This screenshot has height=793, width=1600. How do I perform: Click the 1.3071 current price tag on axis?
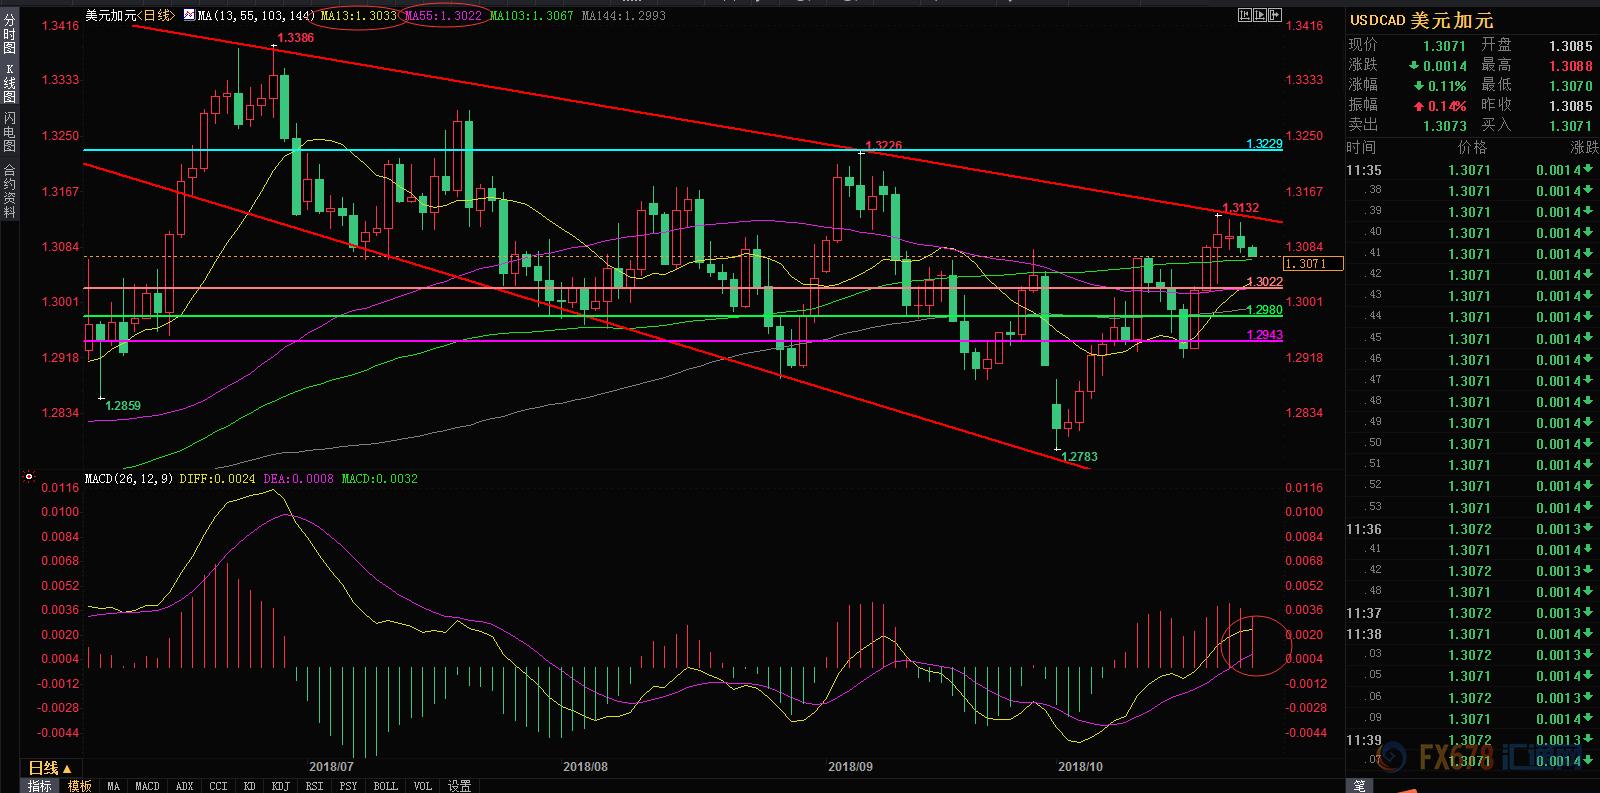point(1312,264)
